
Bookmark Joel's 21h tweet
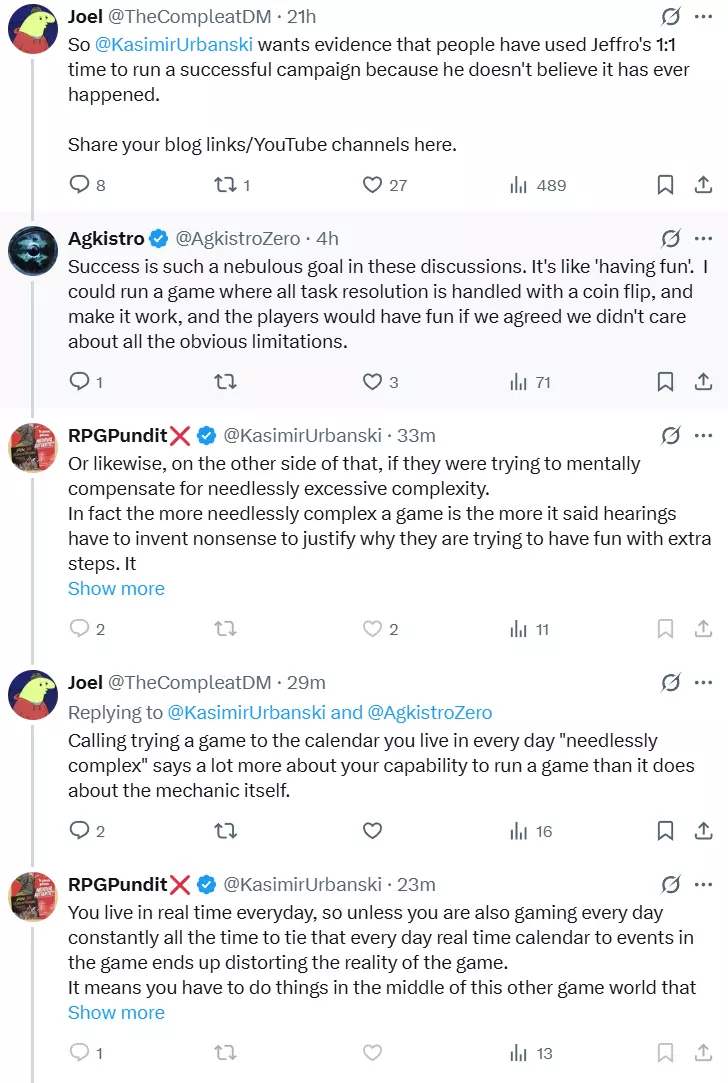(665, 184)
